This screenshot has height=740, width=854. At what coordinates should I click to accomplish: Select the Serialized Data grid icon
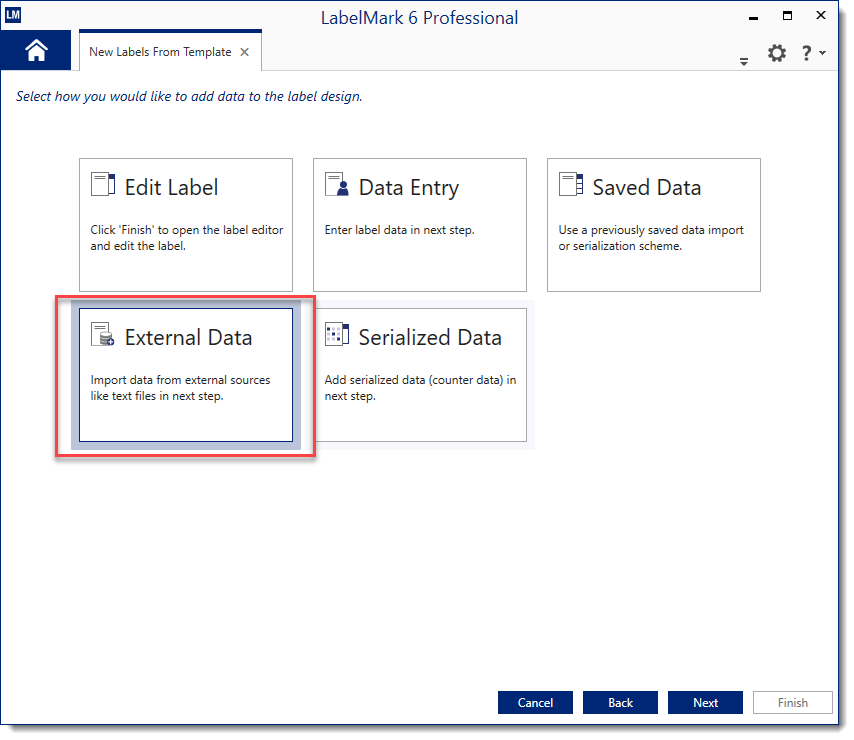[337, 335]
